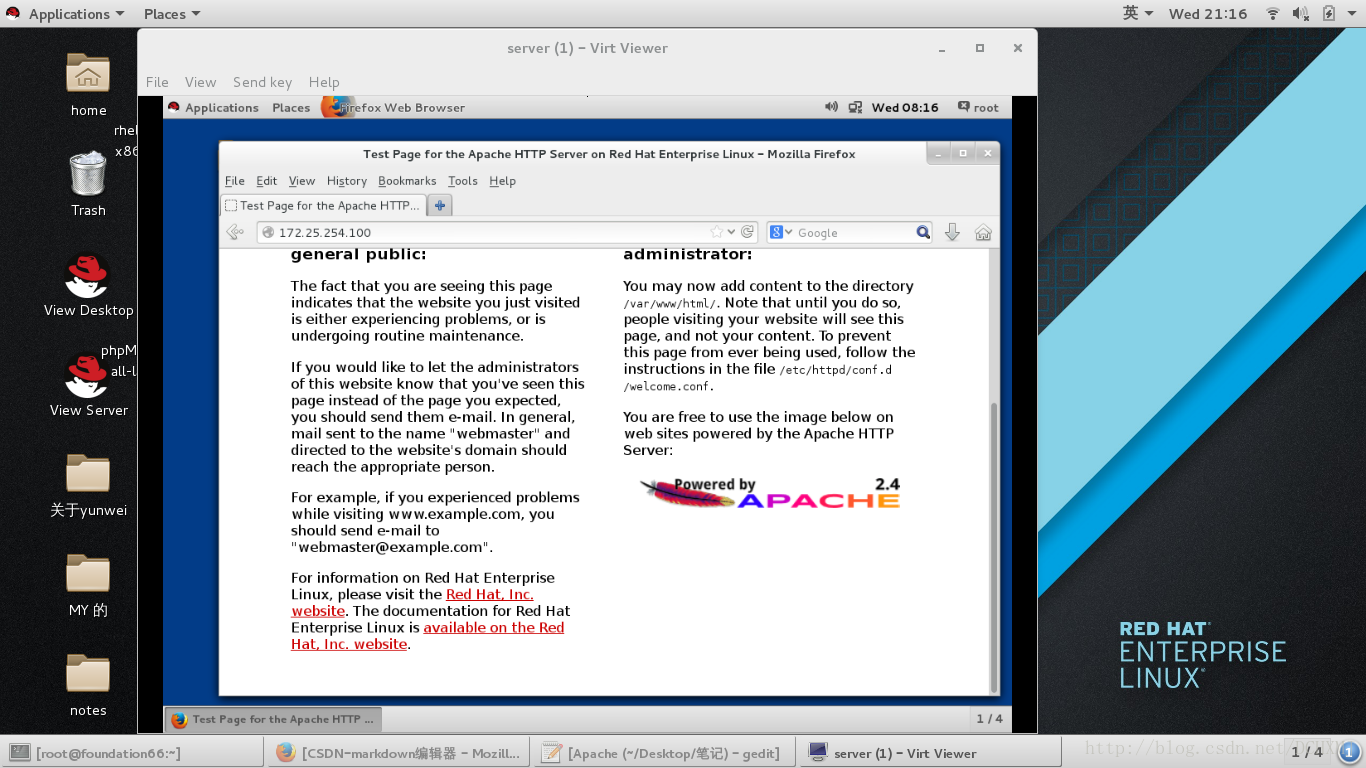The width and height of the screenshot is (1366, 768).
Task: Open Firefox Bookmarks menu
Action: tap(407, 181)
